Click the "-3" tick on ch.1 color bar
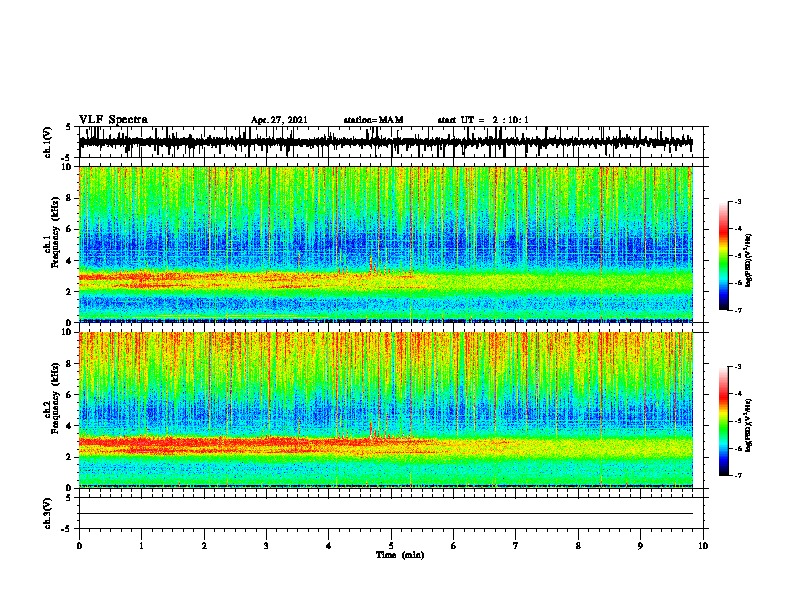The height and width of the screenshot is (612, 792). click(738, 202)
